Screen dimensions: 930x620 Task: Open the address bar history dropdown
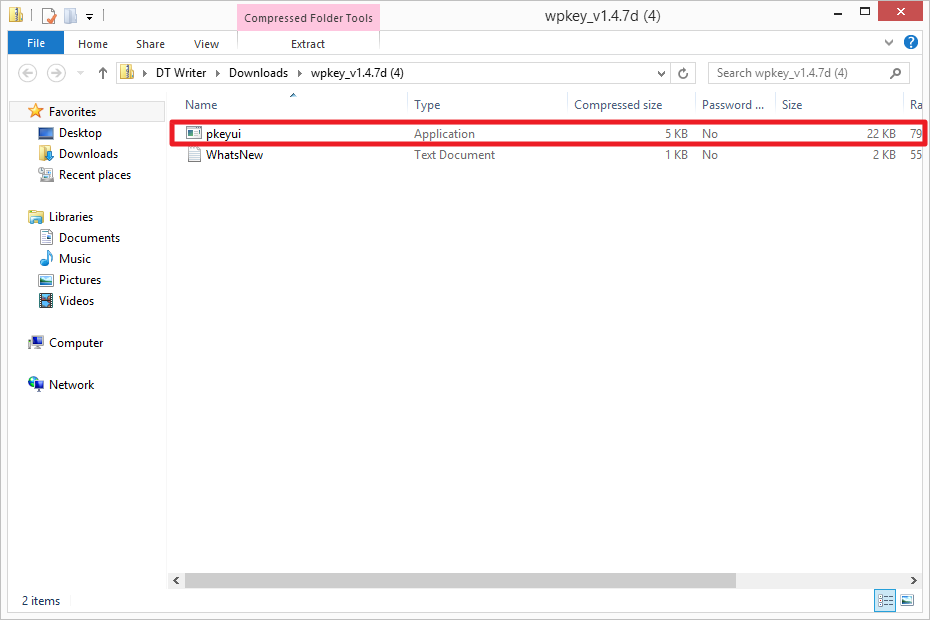pyautogui.click(x=661, y=74)
